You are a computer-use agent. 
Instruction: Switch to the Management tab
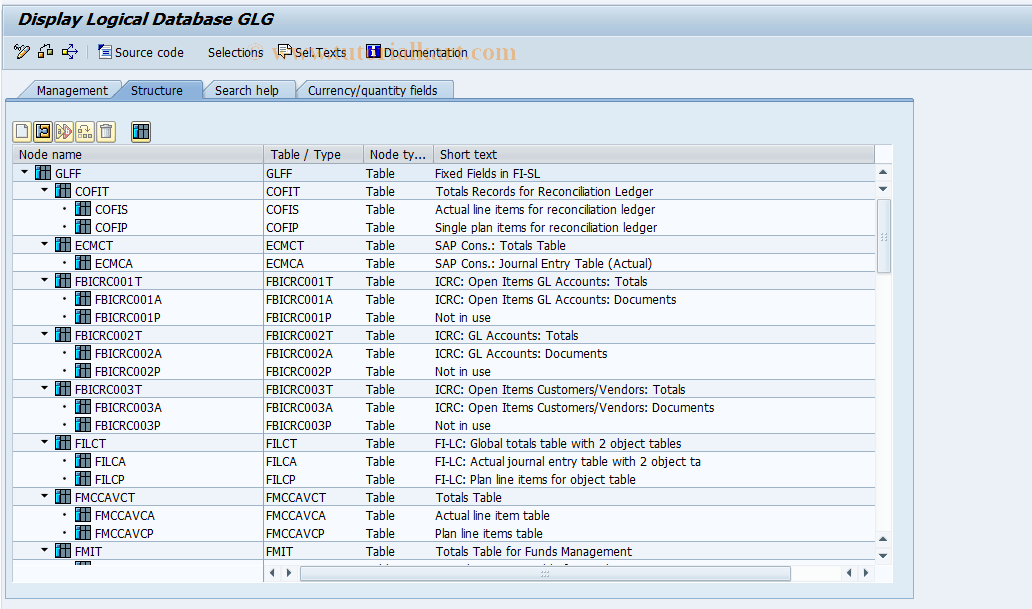(75, 89)
